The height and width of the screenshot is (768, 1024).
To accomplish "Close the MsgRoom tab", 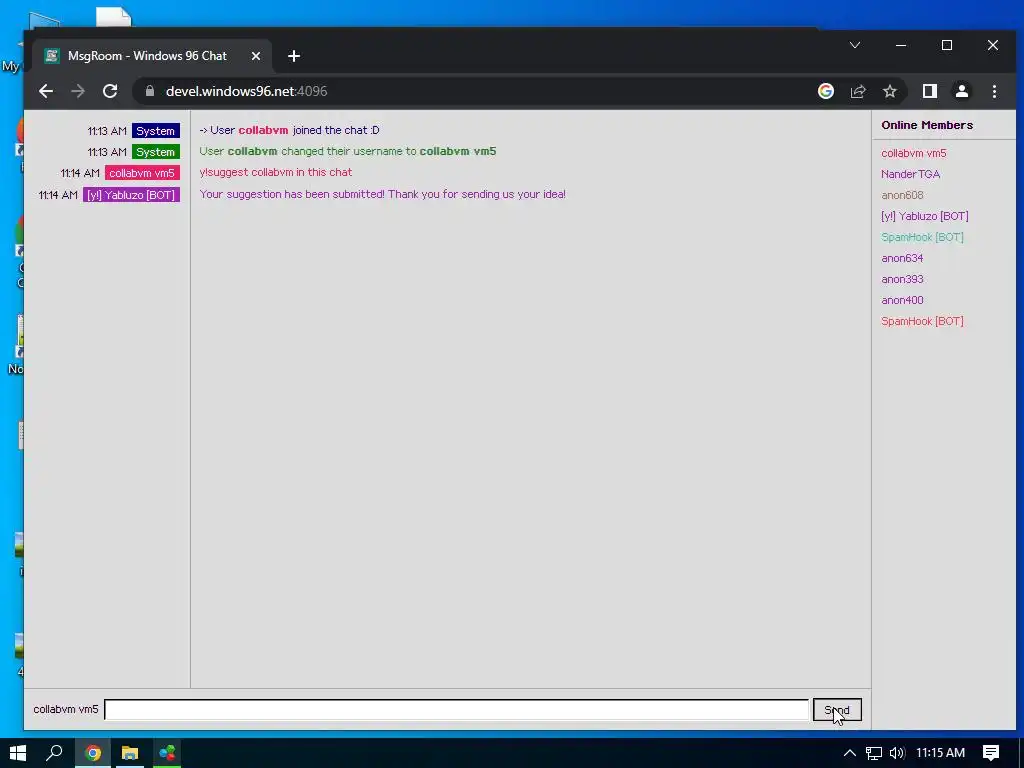I will click(x=256, y=56).
